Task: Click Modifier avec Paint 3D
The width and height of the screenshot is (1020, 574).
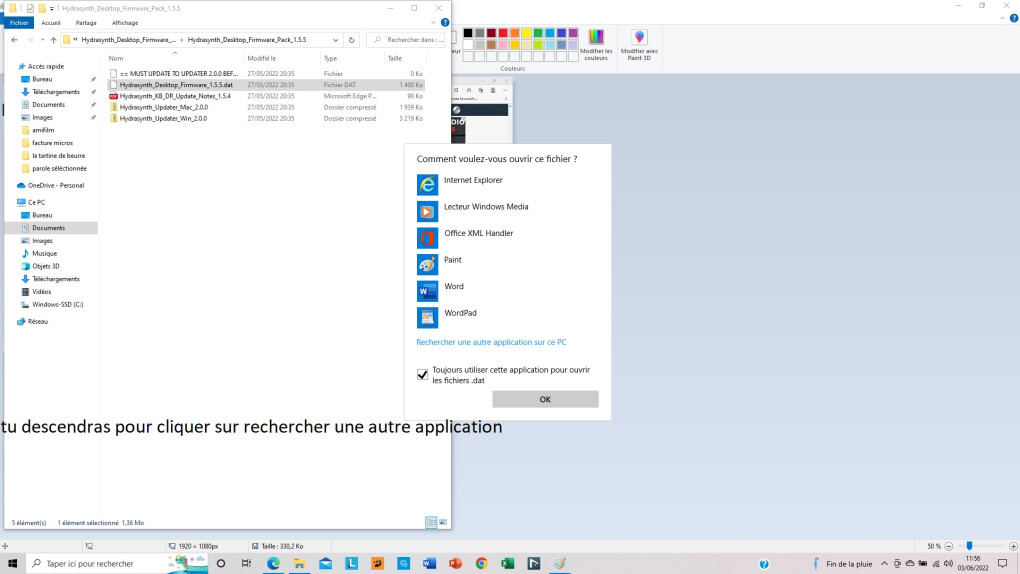Action: [639, 45]
